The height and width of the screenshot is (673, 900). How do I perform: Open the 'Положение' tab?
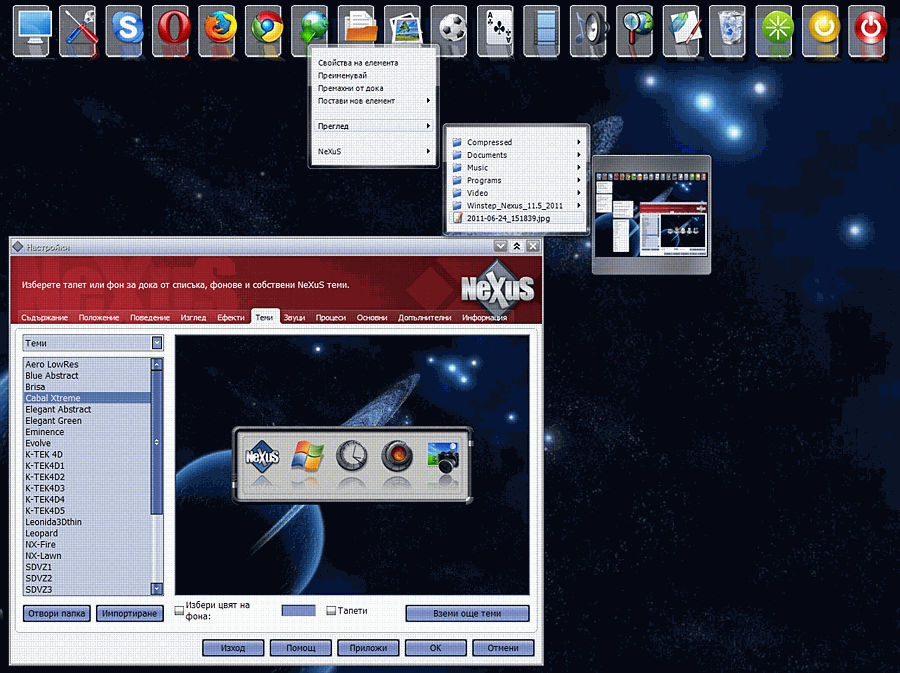99,317
